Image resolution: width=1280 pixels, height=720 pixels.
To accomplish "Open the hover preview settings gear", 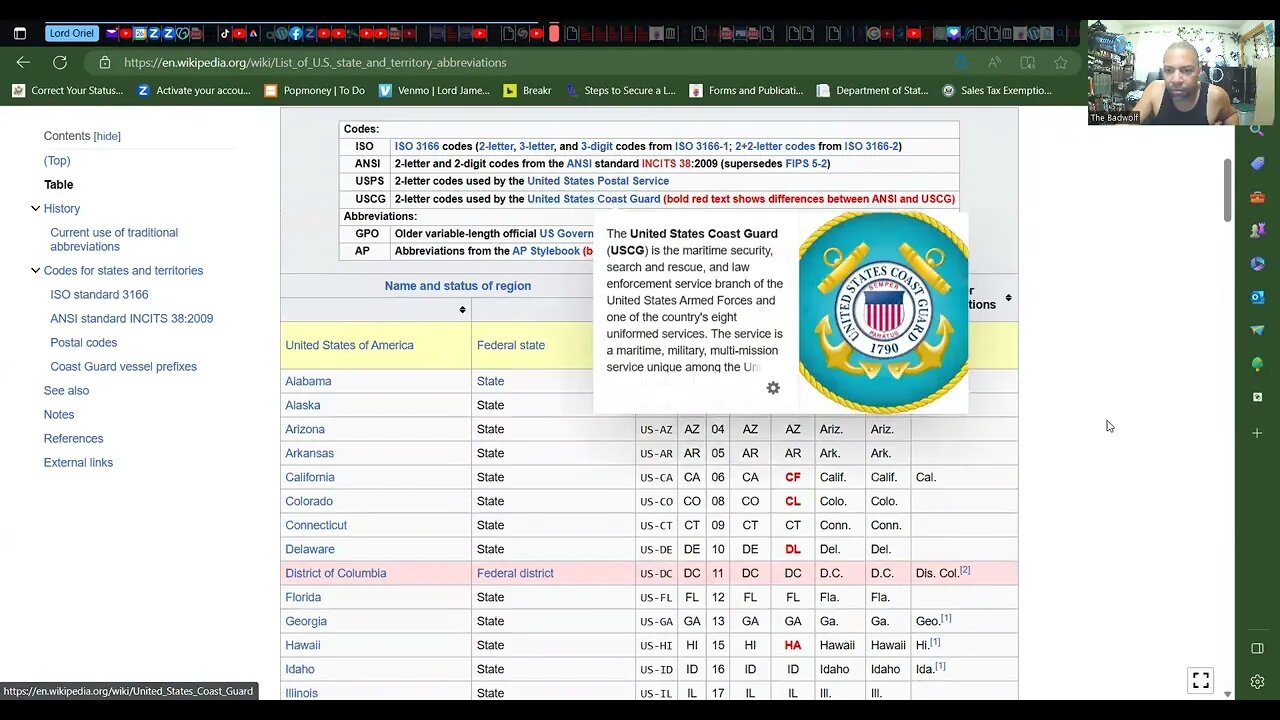I will [773, 388].
